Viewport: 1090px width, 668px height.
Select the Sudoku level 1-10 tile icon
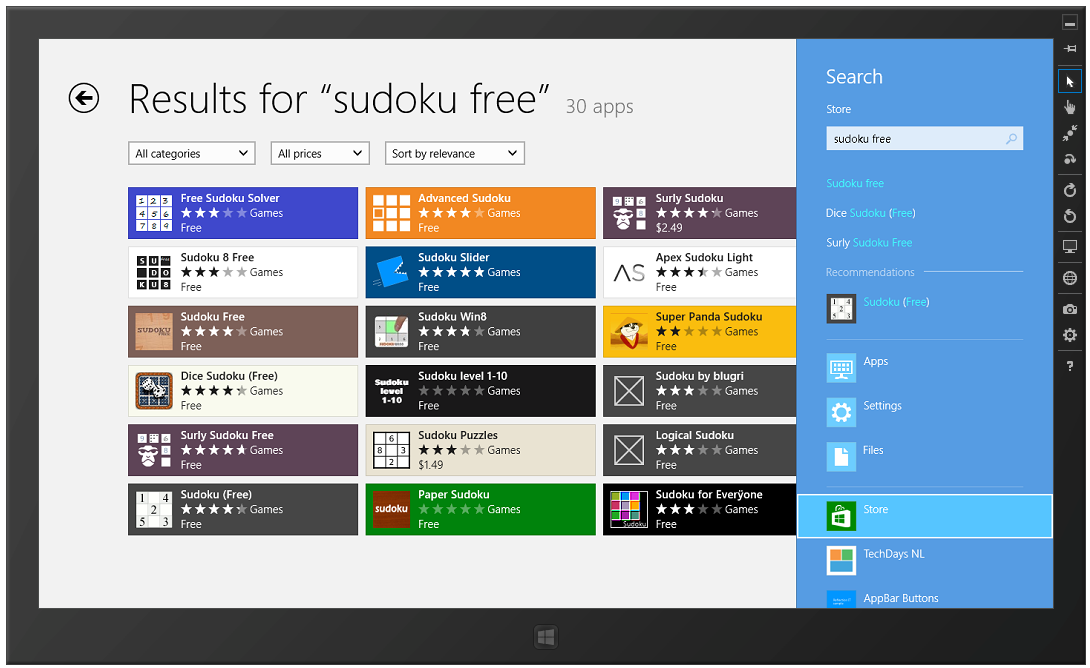[391, 391]
